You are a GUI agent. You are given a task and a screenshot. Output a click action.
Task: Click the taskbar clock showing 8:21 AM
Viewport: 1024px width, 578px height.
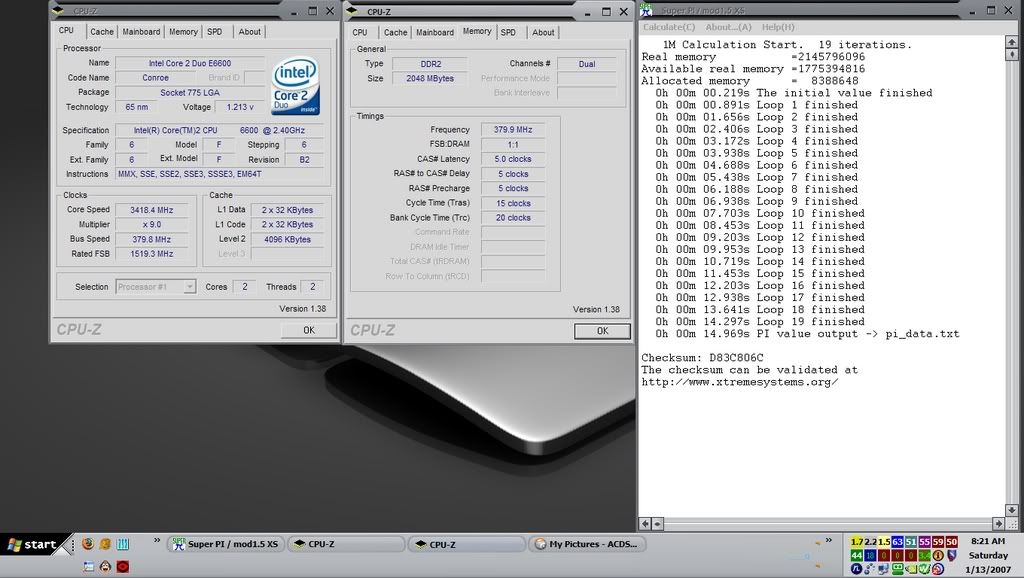pyautogui.click(x=988, y=541)
